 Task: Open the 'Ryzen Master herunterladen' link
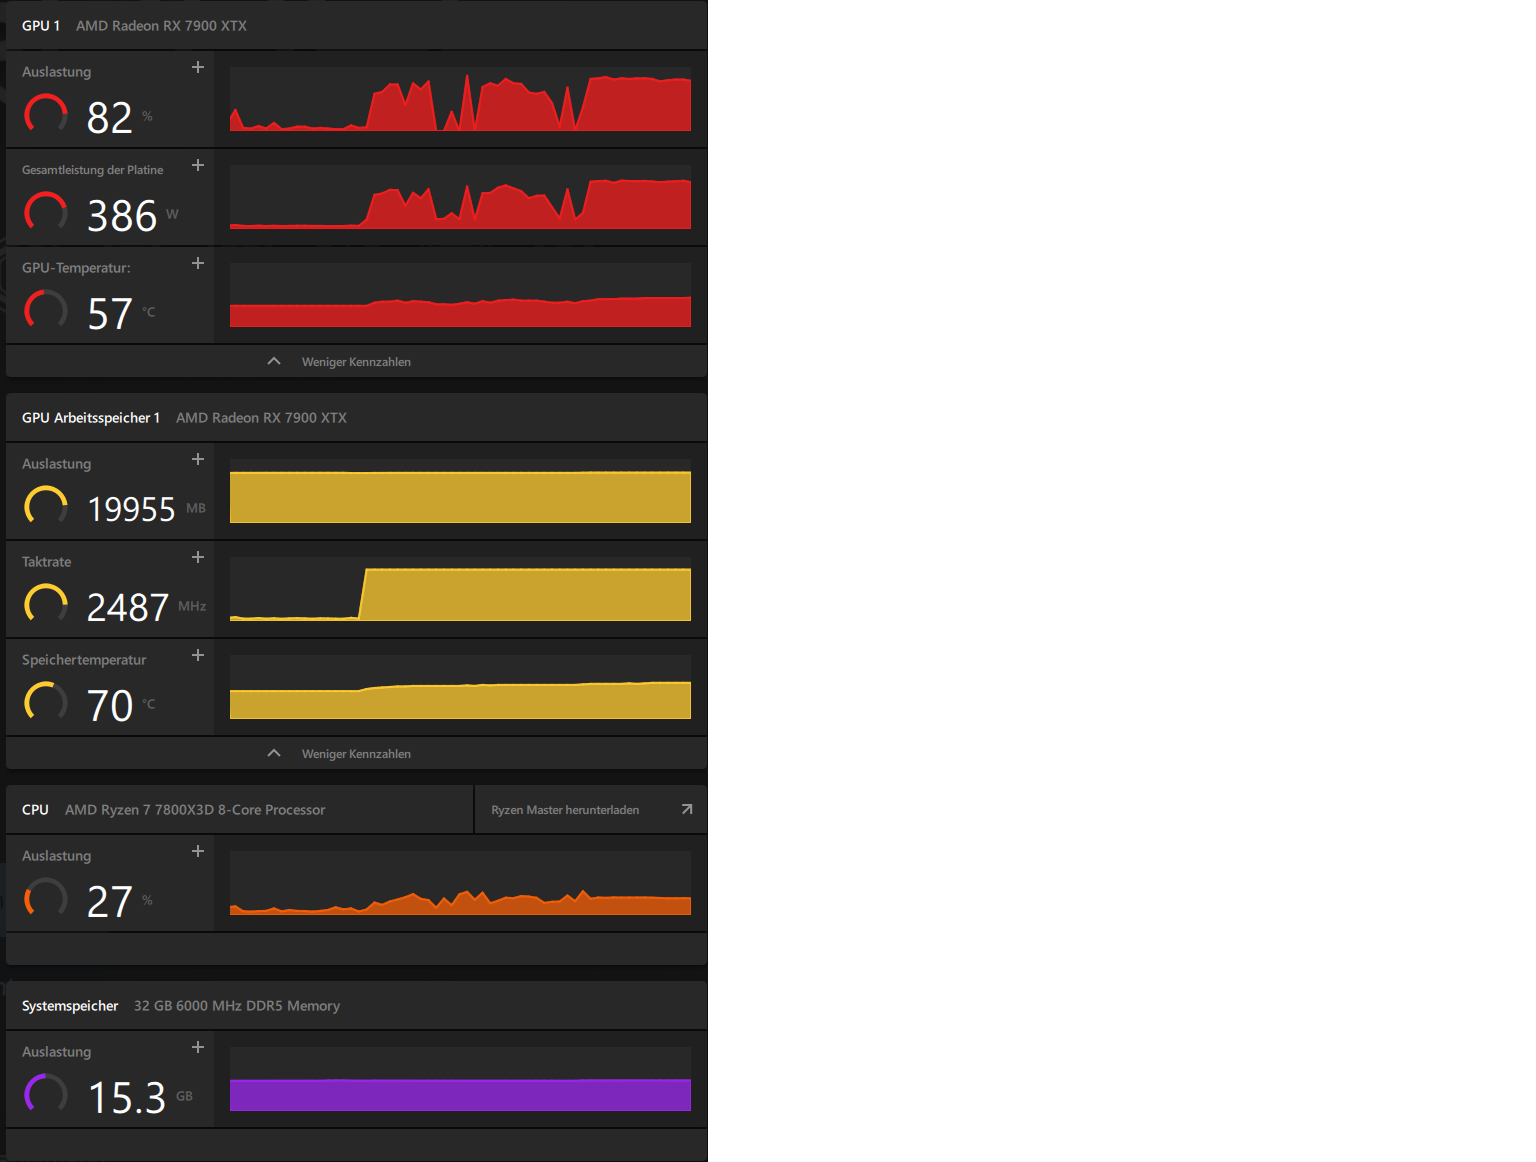565,810
